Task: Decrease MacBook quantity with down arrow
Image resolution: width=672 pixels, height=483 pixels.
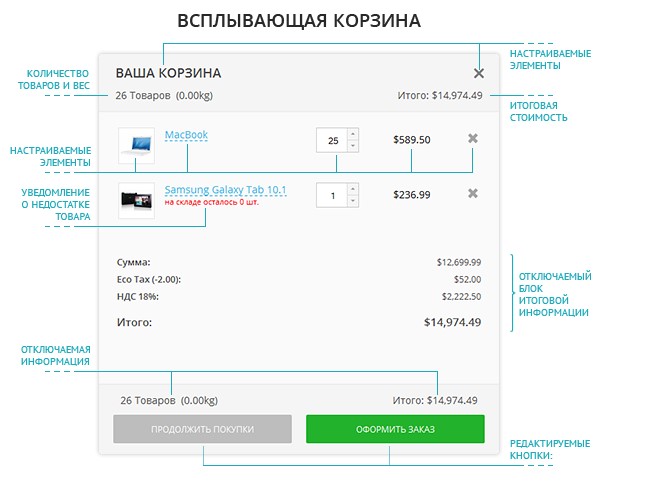Action: 353,145
